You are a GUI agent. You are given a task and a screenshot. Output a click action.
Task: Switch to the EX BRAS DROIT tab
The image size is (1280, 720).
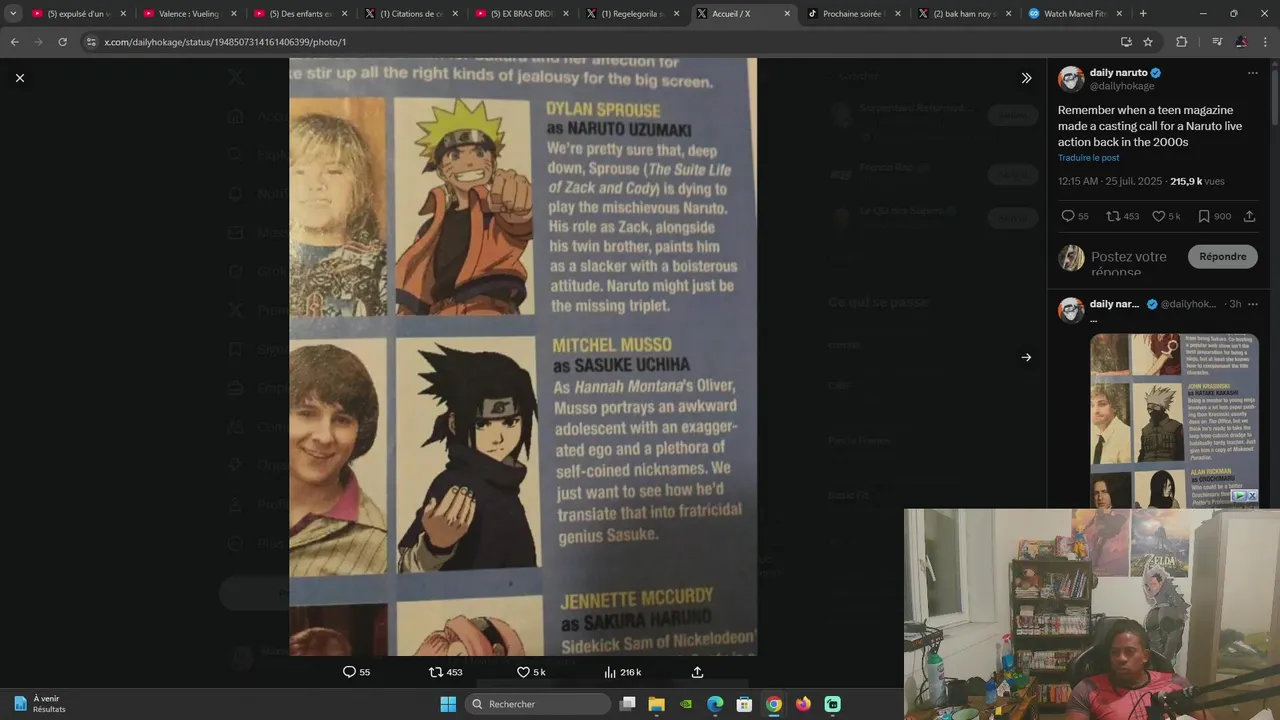tap(520, 14)
